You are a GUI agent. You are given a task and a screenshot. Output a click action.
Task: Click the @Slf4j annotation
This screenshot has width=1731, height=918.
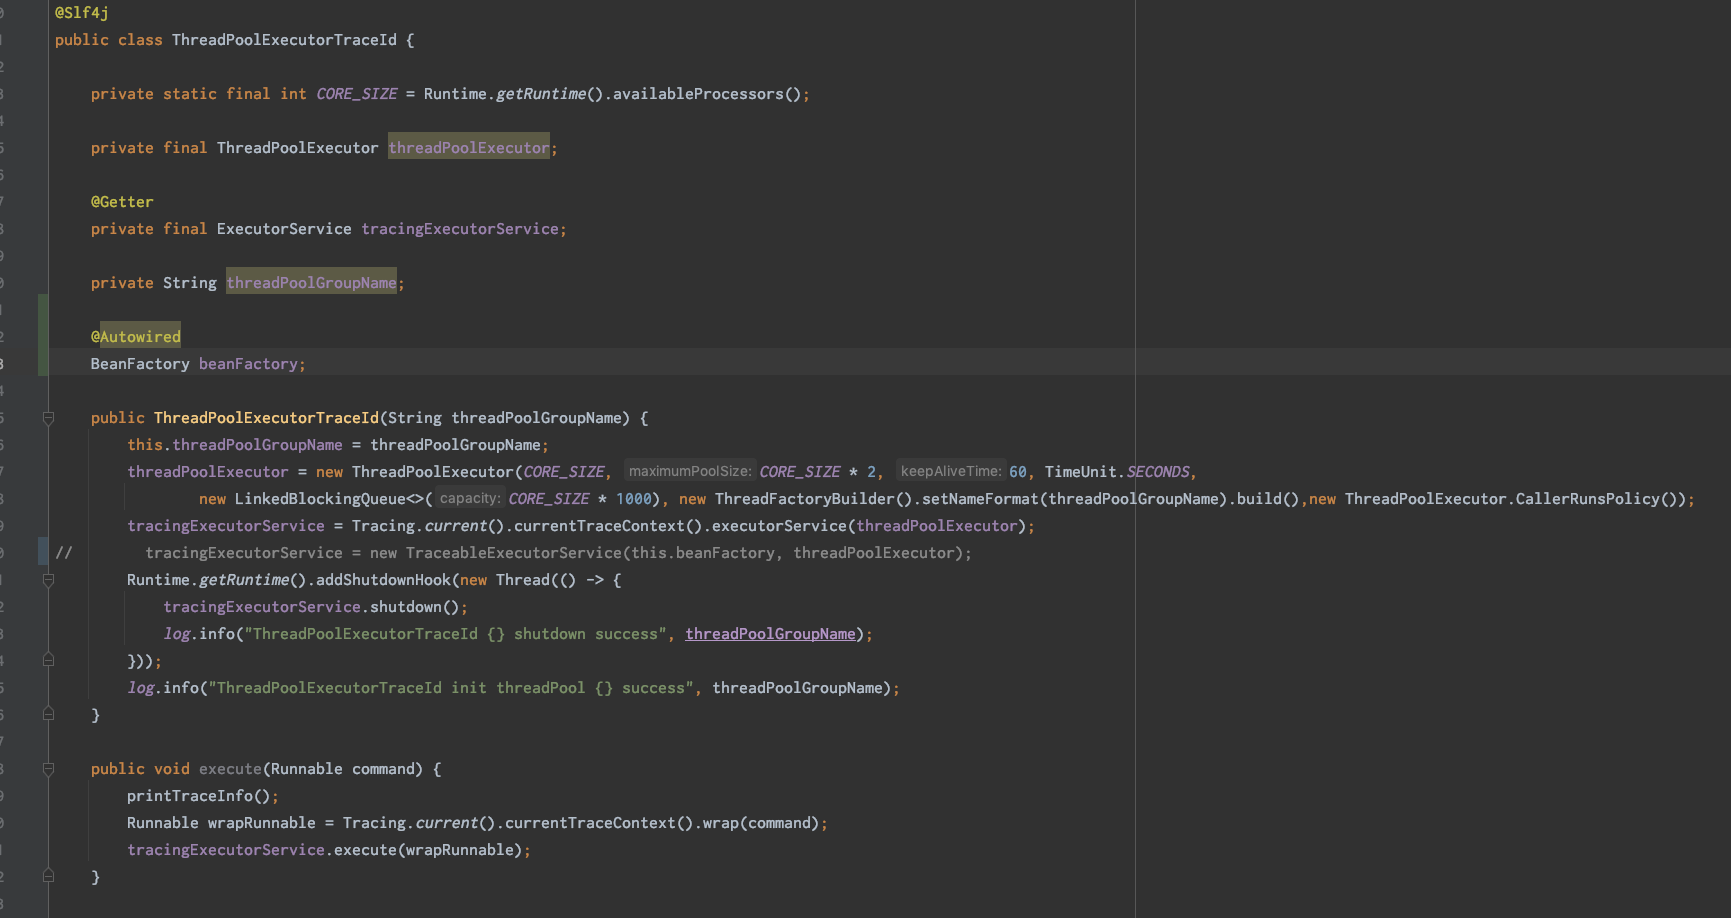(82, 13)
